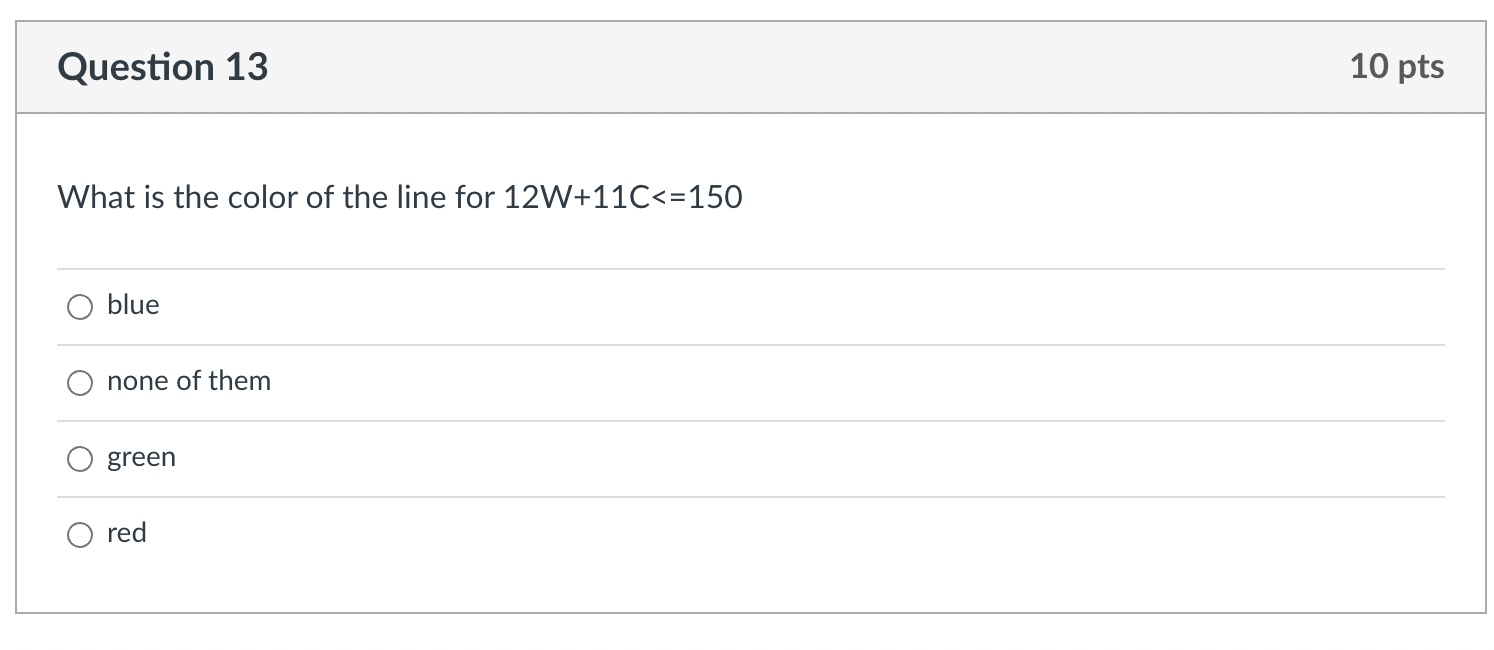Image resolution: width=1494 pixels, height=650 pixels.
Task: Select the 'green' answer option
Action: 80,458
